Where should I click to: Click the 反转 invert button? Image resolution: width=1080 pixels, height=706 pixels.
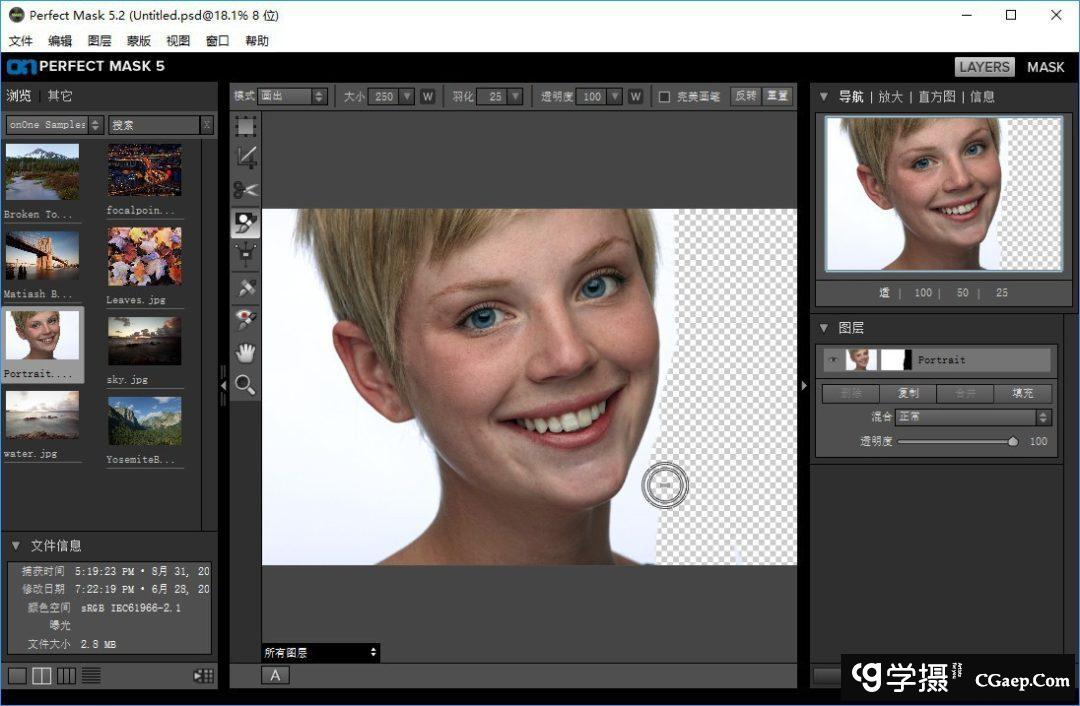coord(746,97)
